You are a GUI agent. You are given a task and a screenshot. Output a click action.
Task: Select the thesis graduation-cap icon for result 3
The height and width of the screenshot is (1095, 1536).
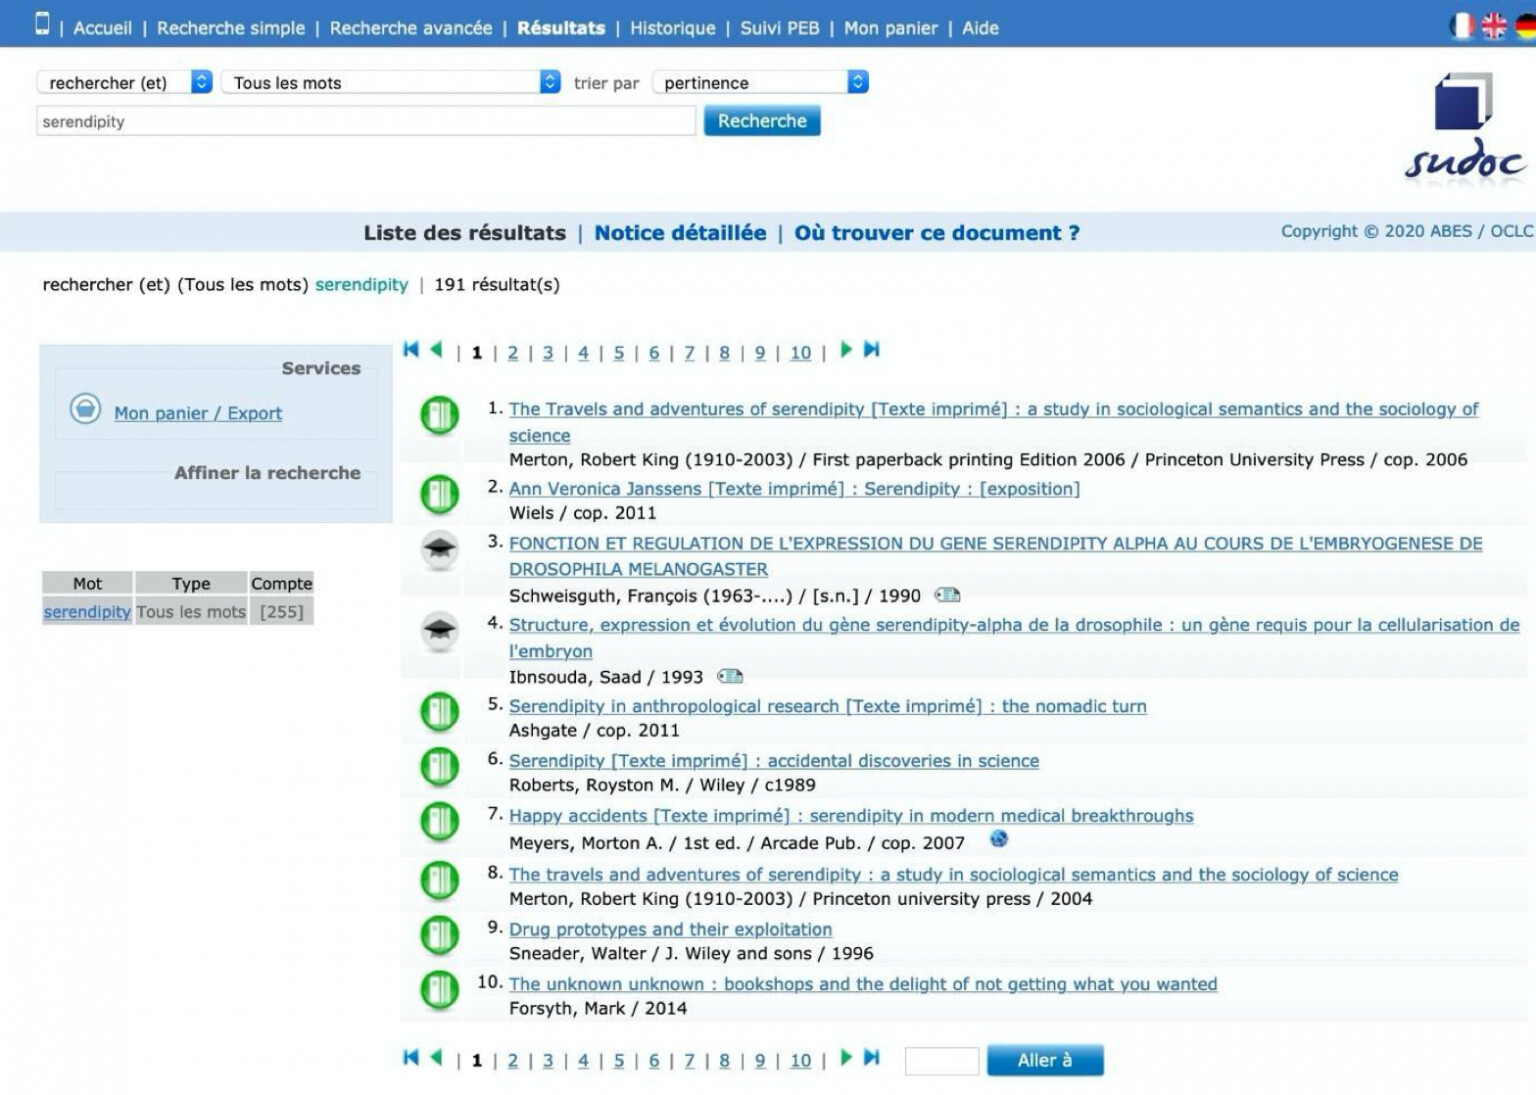(438, 549)
